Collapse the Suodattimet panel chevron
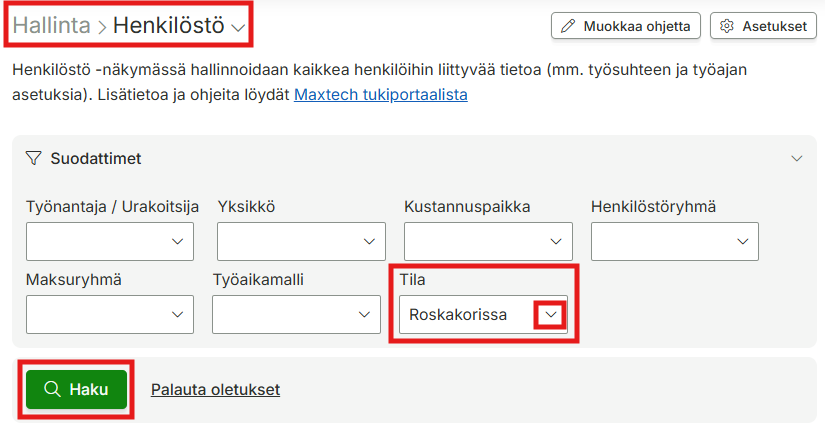 pos(797,158)
